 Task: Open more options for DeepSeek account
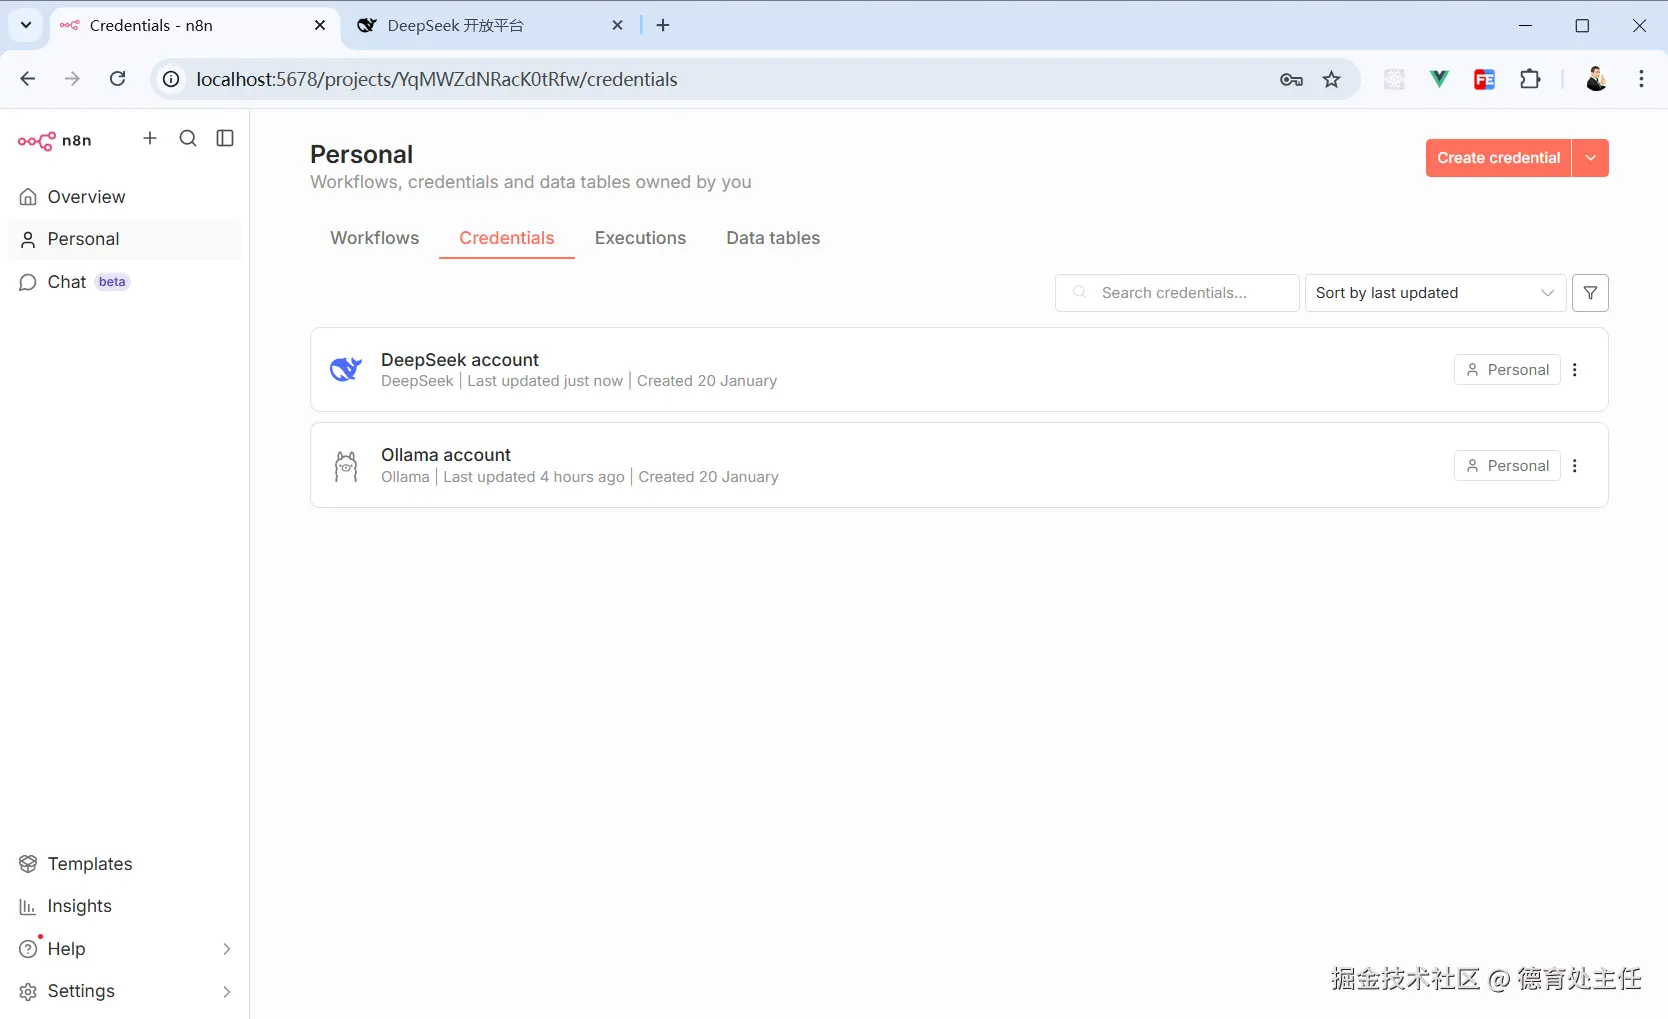click(1575, 370)
